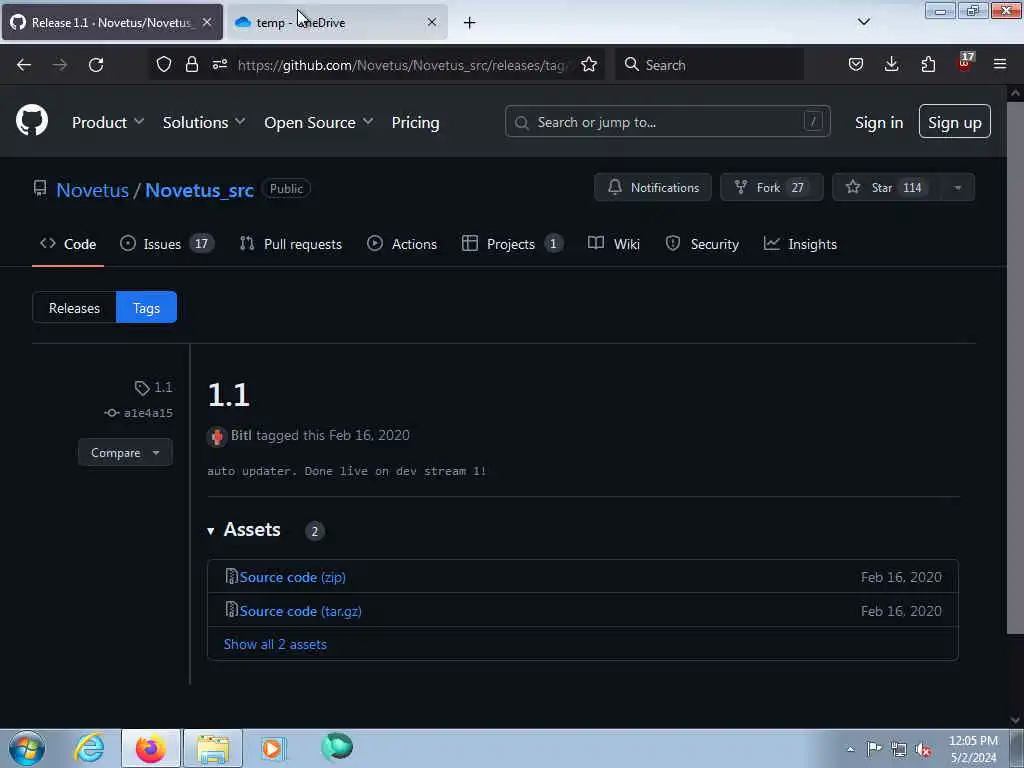The image size is (1024, 768).
Task: Click the network tray icon
Action: coord(899,750)
